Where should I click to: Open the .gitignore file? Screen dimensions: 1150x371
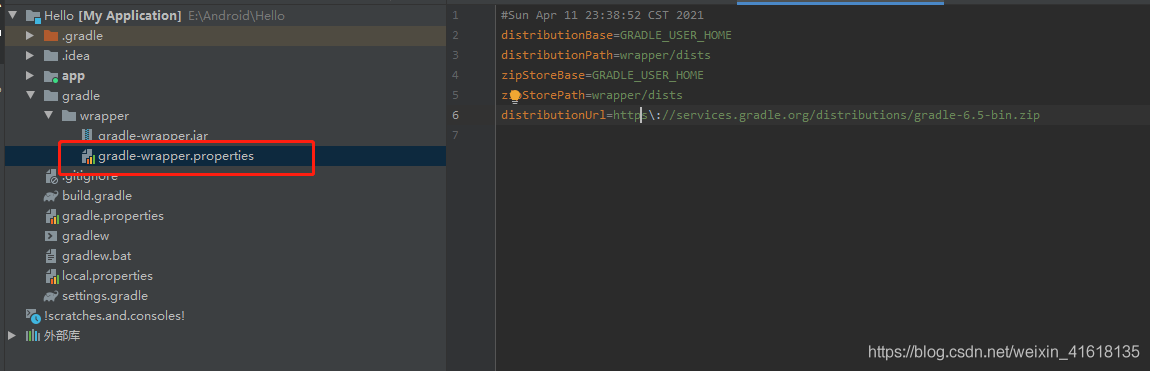[x=89, y=176]
